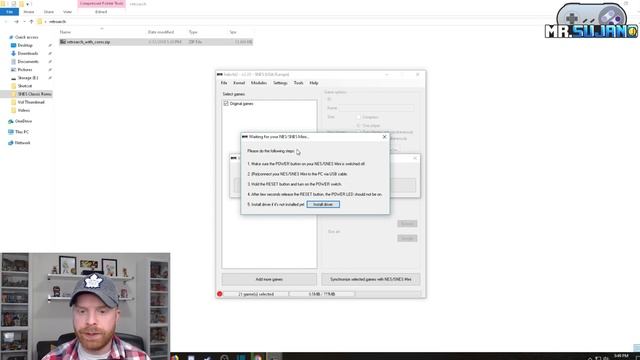The height and width of the screenshot is (360, 640).
Task: Click the retroarch address bar path
Action: pos(58,22)
